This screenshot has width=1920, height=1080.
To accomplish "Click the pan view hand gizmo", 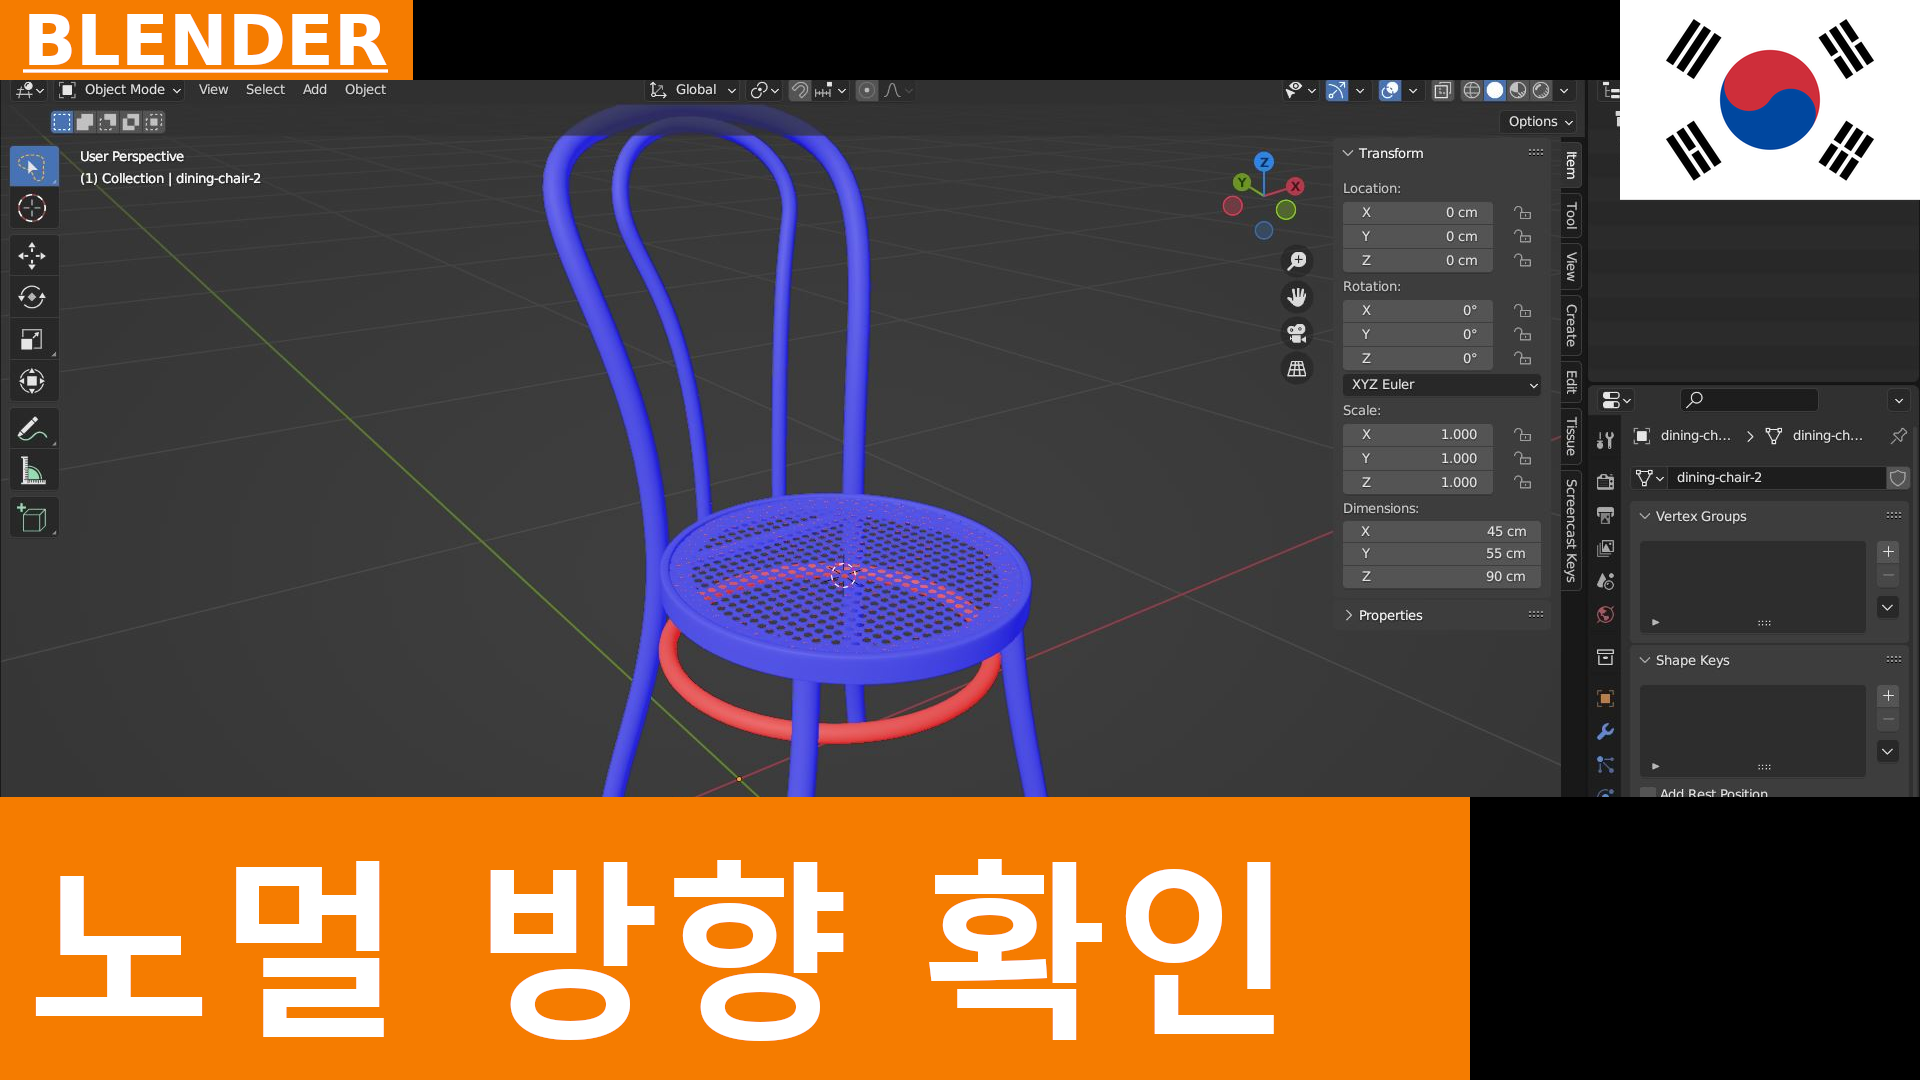I will [1297, 297].
